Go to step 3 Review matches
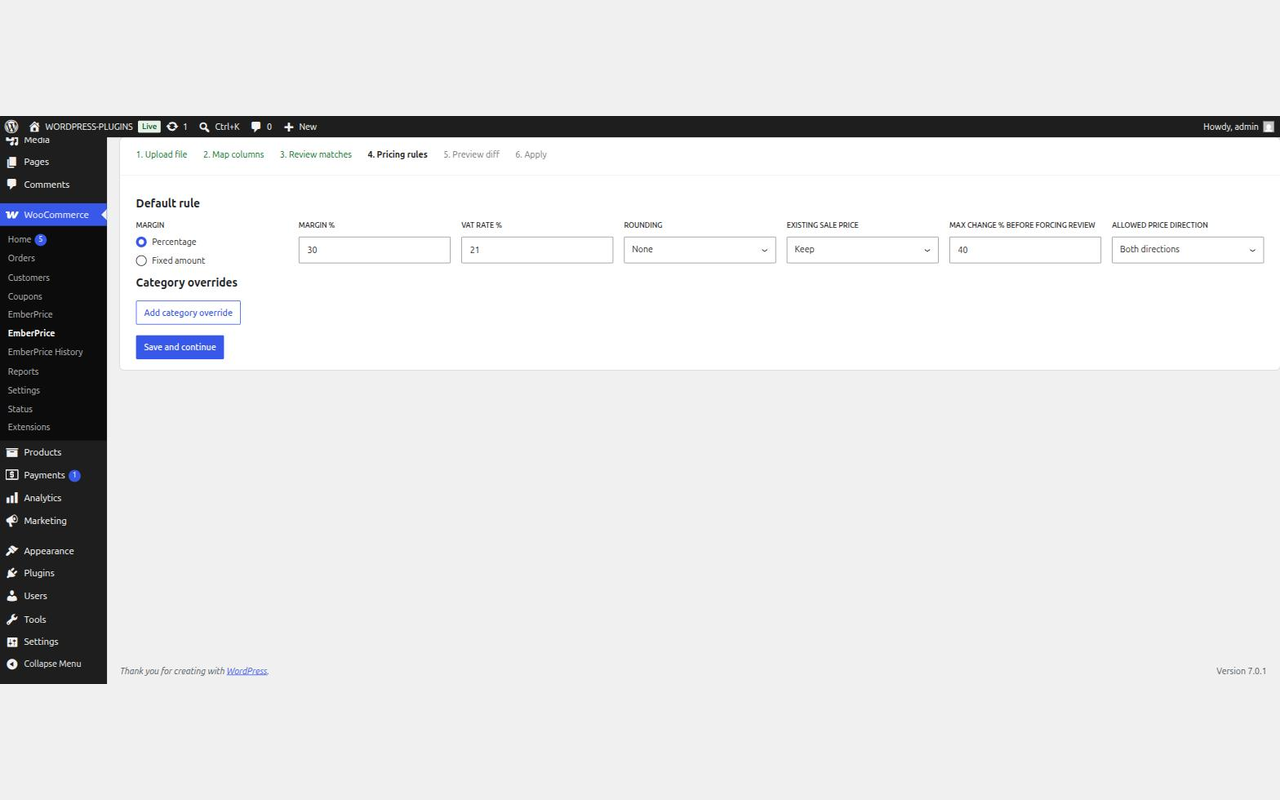Image resolution: width=1280 pixels, height=800 pixels. tap(316, 155)
